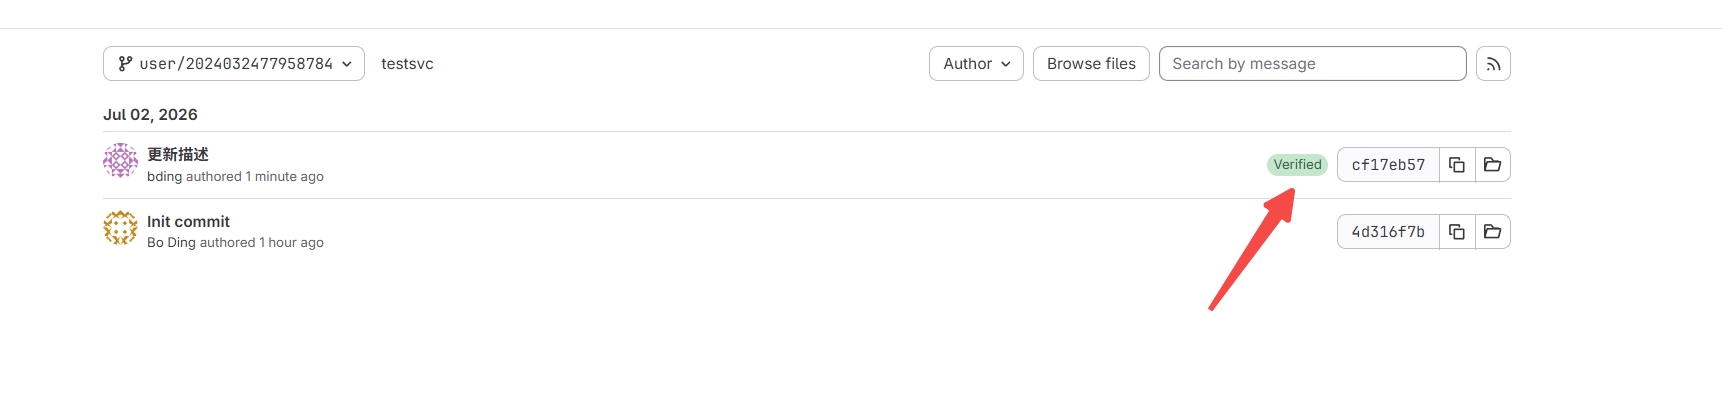Screen dimensions: 1722x419
Task: Open the 更新描述 commit
Action: click(x=178, y=154)
